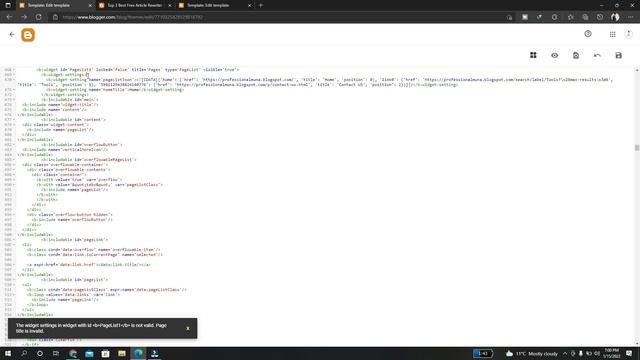
Task: Collapse the b:includable id='pageList' fold arrow
Action: [13, 280]
